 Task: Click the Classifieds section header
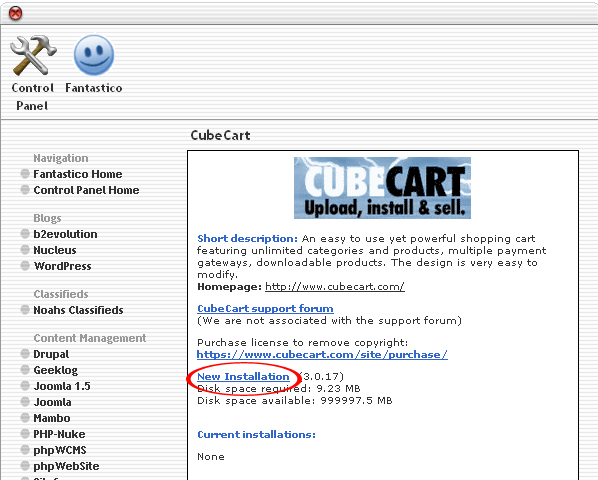pos(61,294)
